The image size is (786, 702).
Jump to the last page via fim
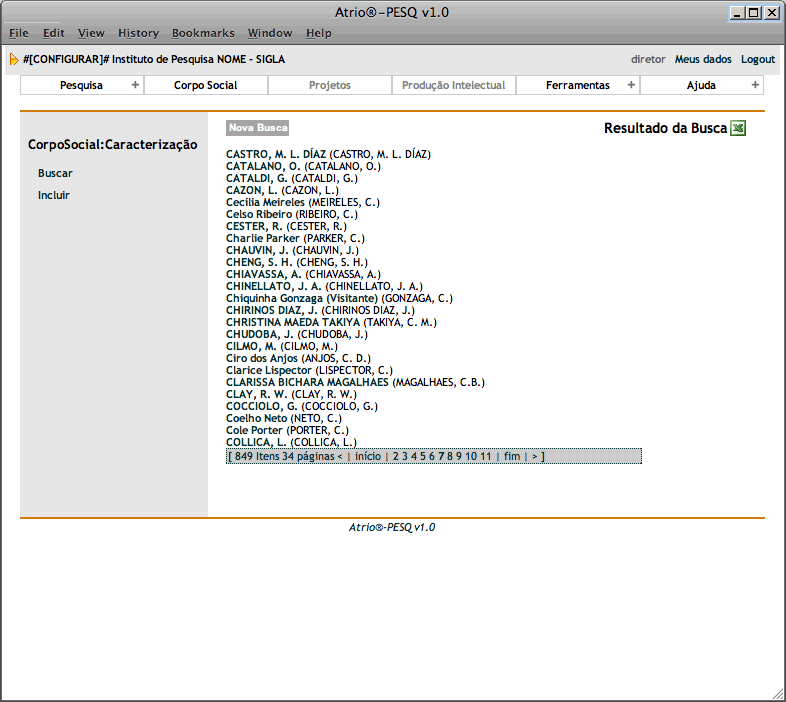click(512, 456)
